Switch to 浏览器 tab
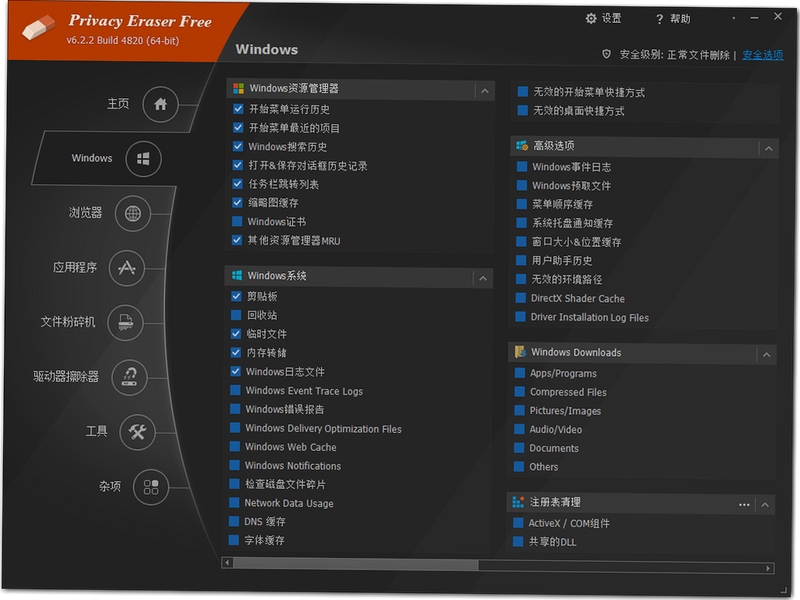 click(x=85, y=212)
